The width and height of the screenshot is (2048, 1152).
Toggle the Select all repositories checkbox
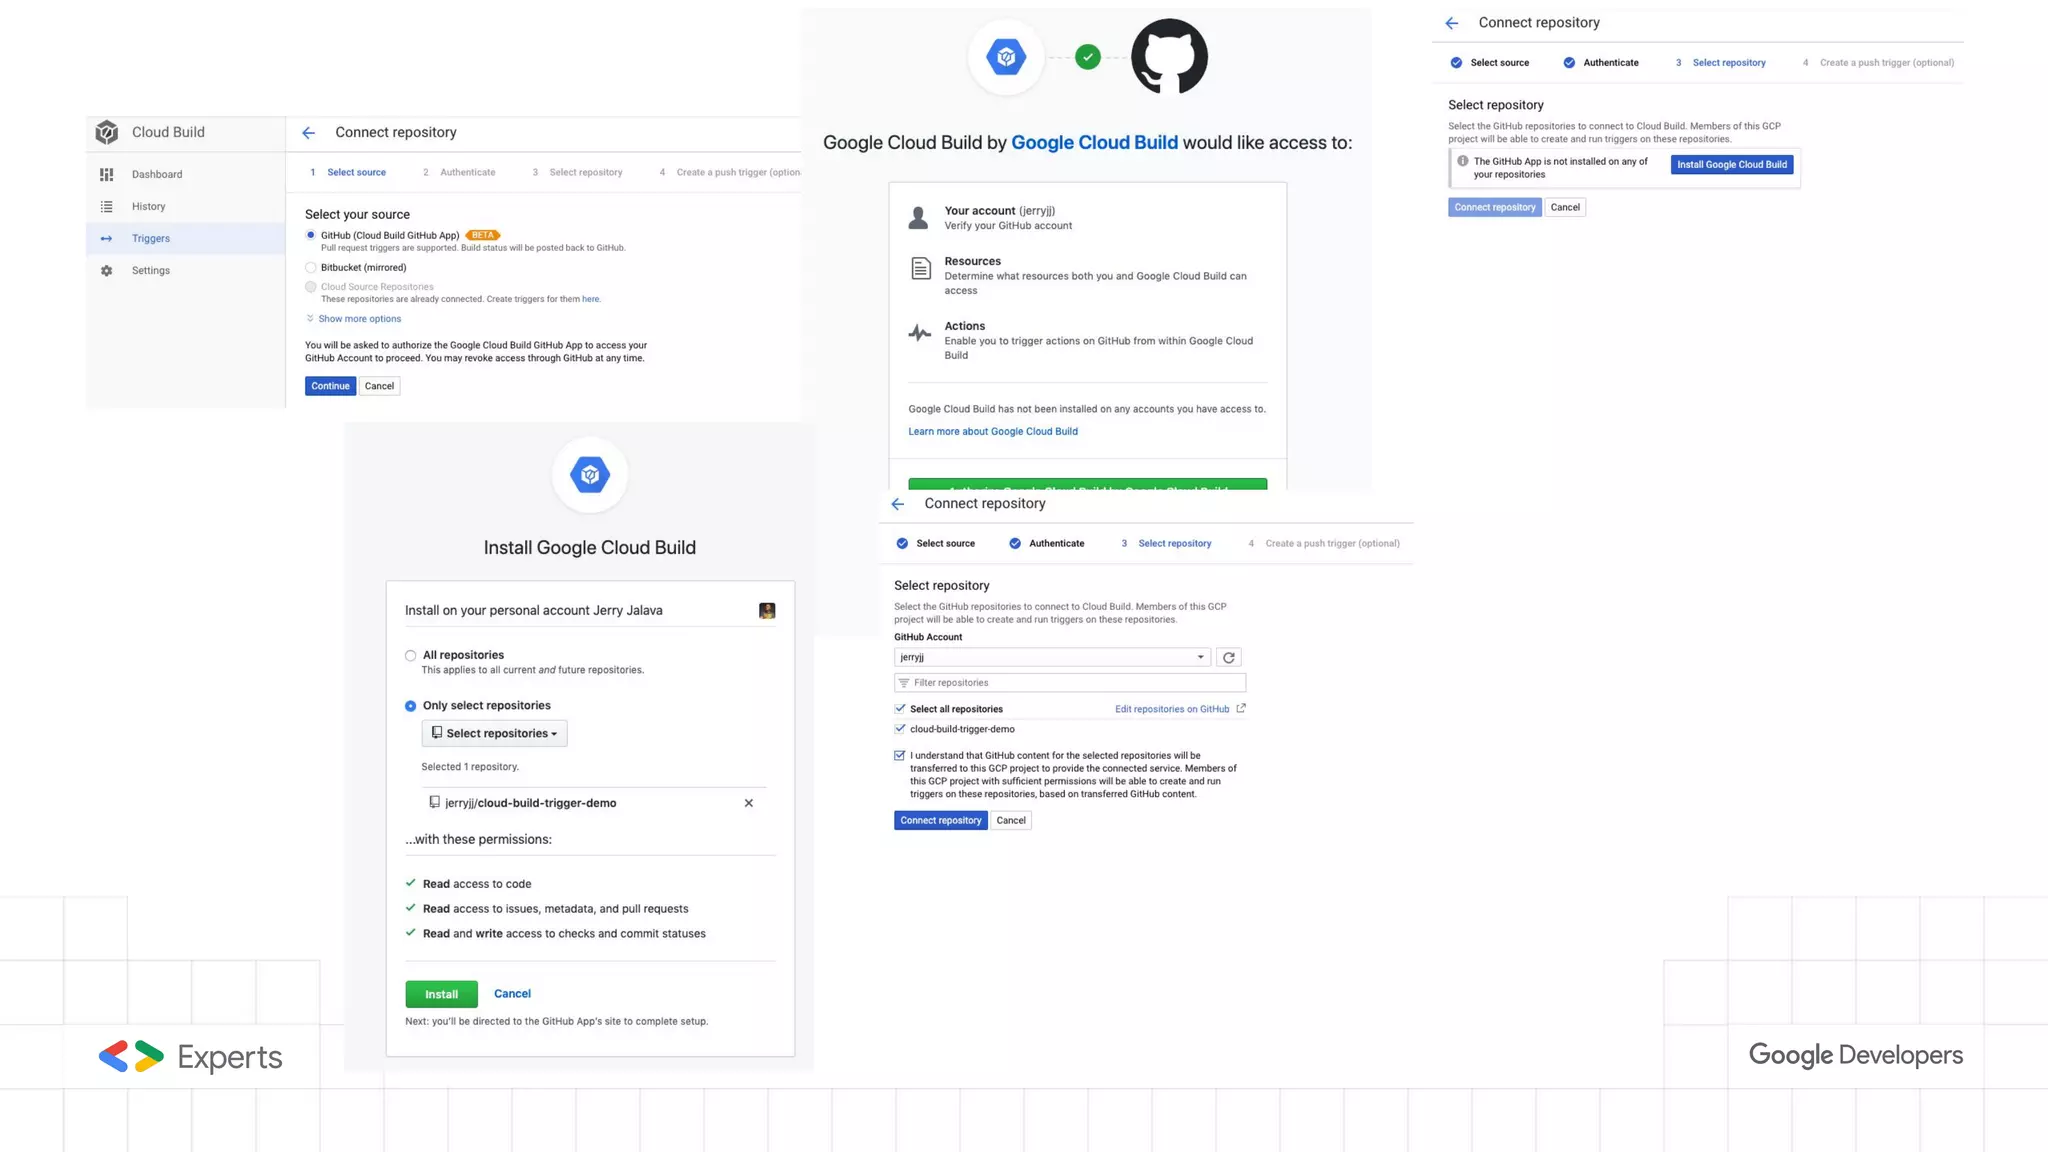(900, 709)
